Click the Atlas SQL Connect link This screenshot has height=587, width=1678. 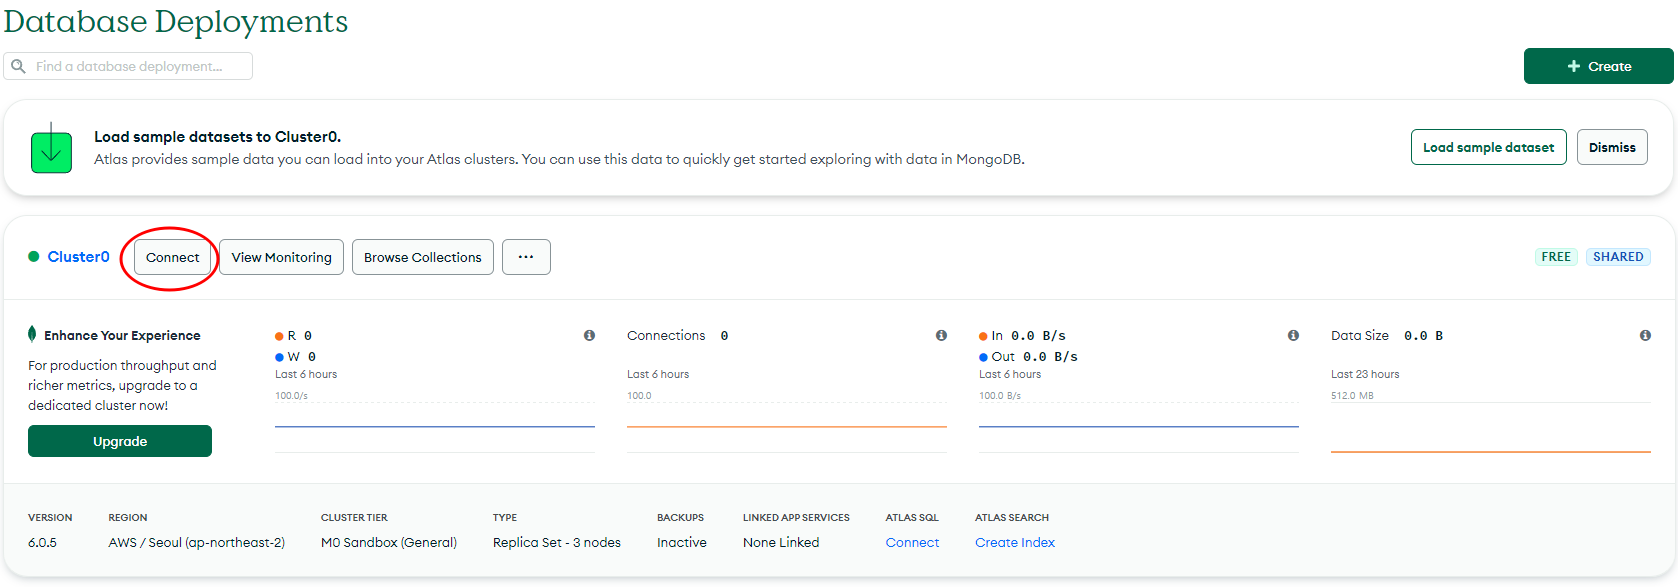[912, 542]
